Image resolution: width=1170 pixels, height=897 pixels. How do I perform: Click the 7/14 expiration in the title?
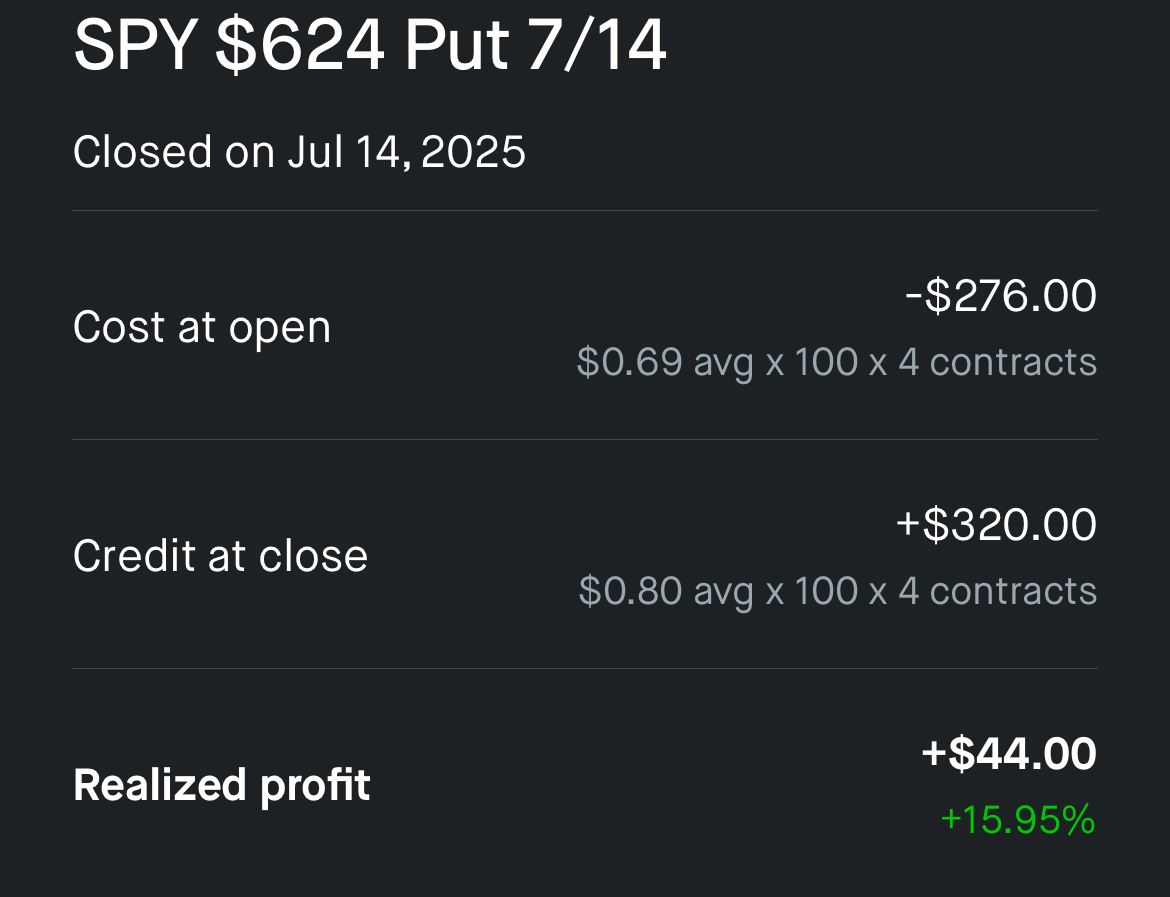pos(596,46)
